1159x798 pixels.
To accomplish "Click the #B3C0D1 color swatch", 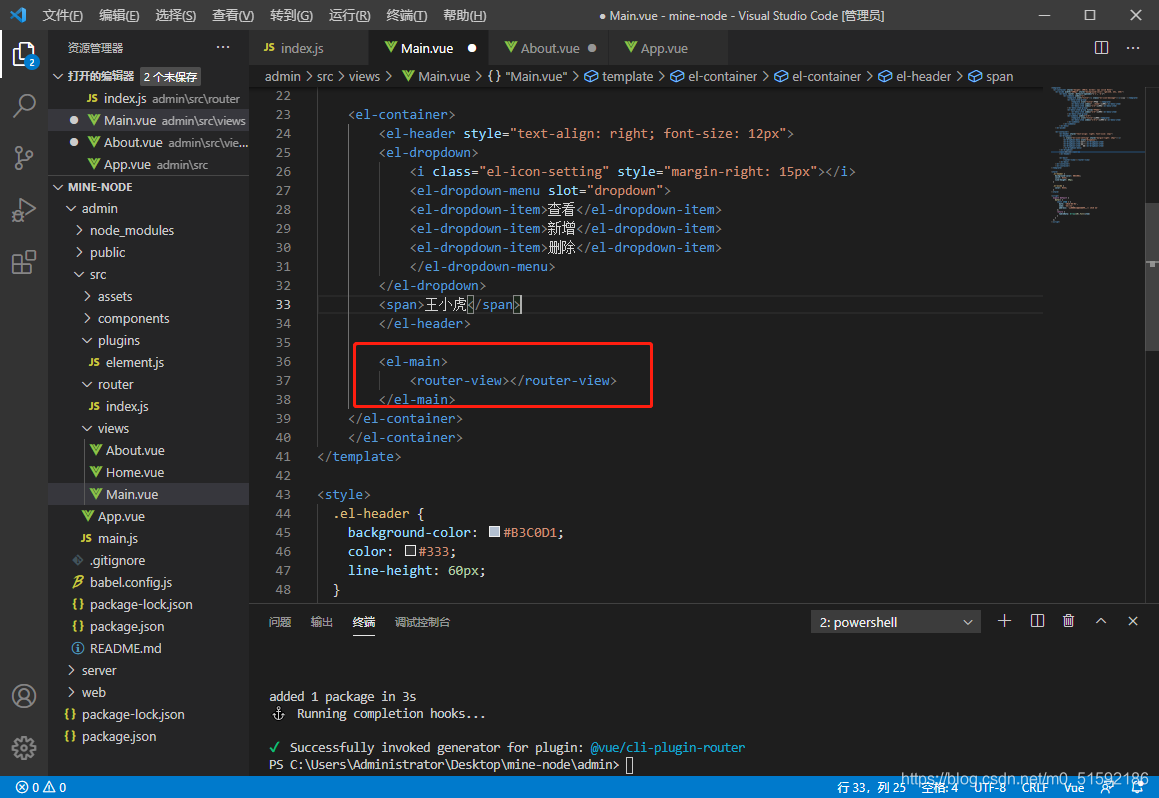I will coord(494,532).
